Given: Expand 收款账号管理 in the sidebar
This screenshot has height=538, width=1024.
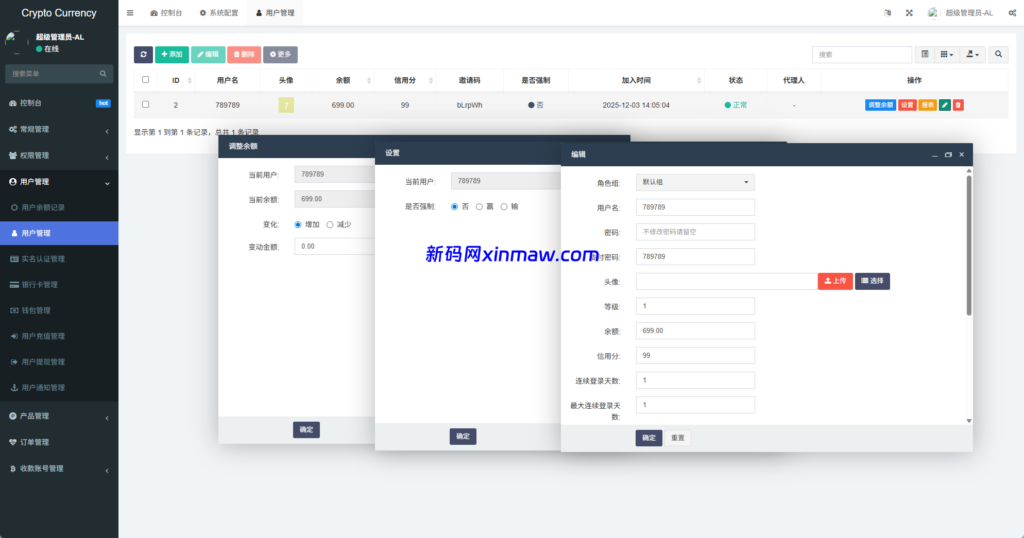Looking at the screenshot, I should tap(59, 469).
